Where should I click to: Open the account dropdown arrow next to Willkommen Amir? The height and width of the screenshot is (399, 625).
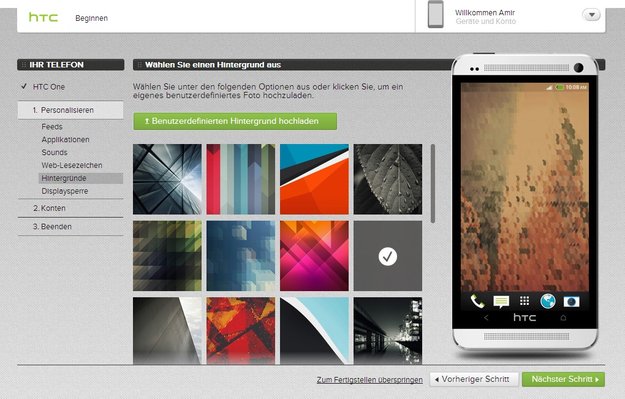click(592, 15)
